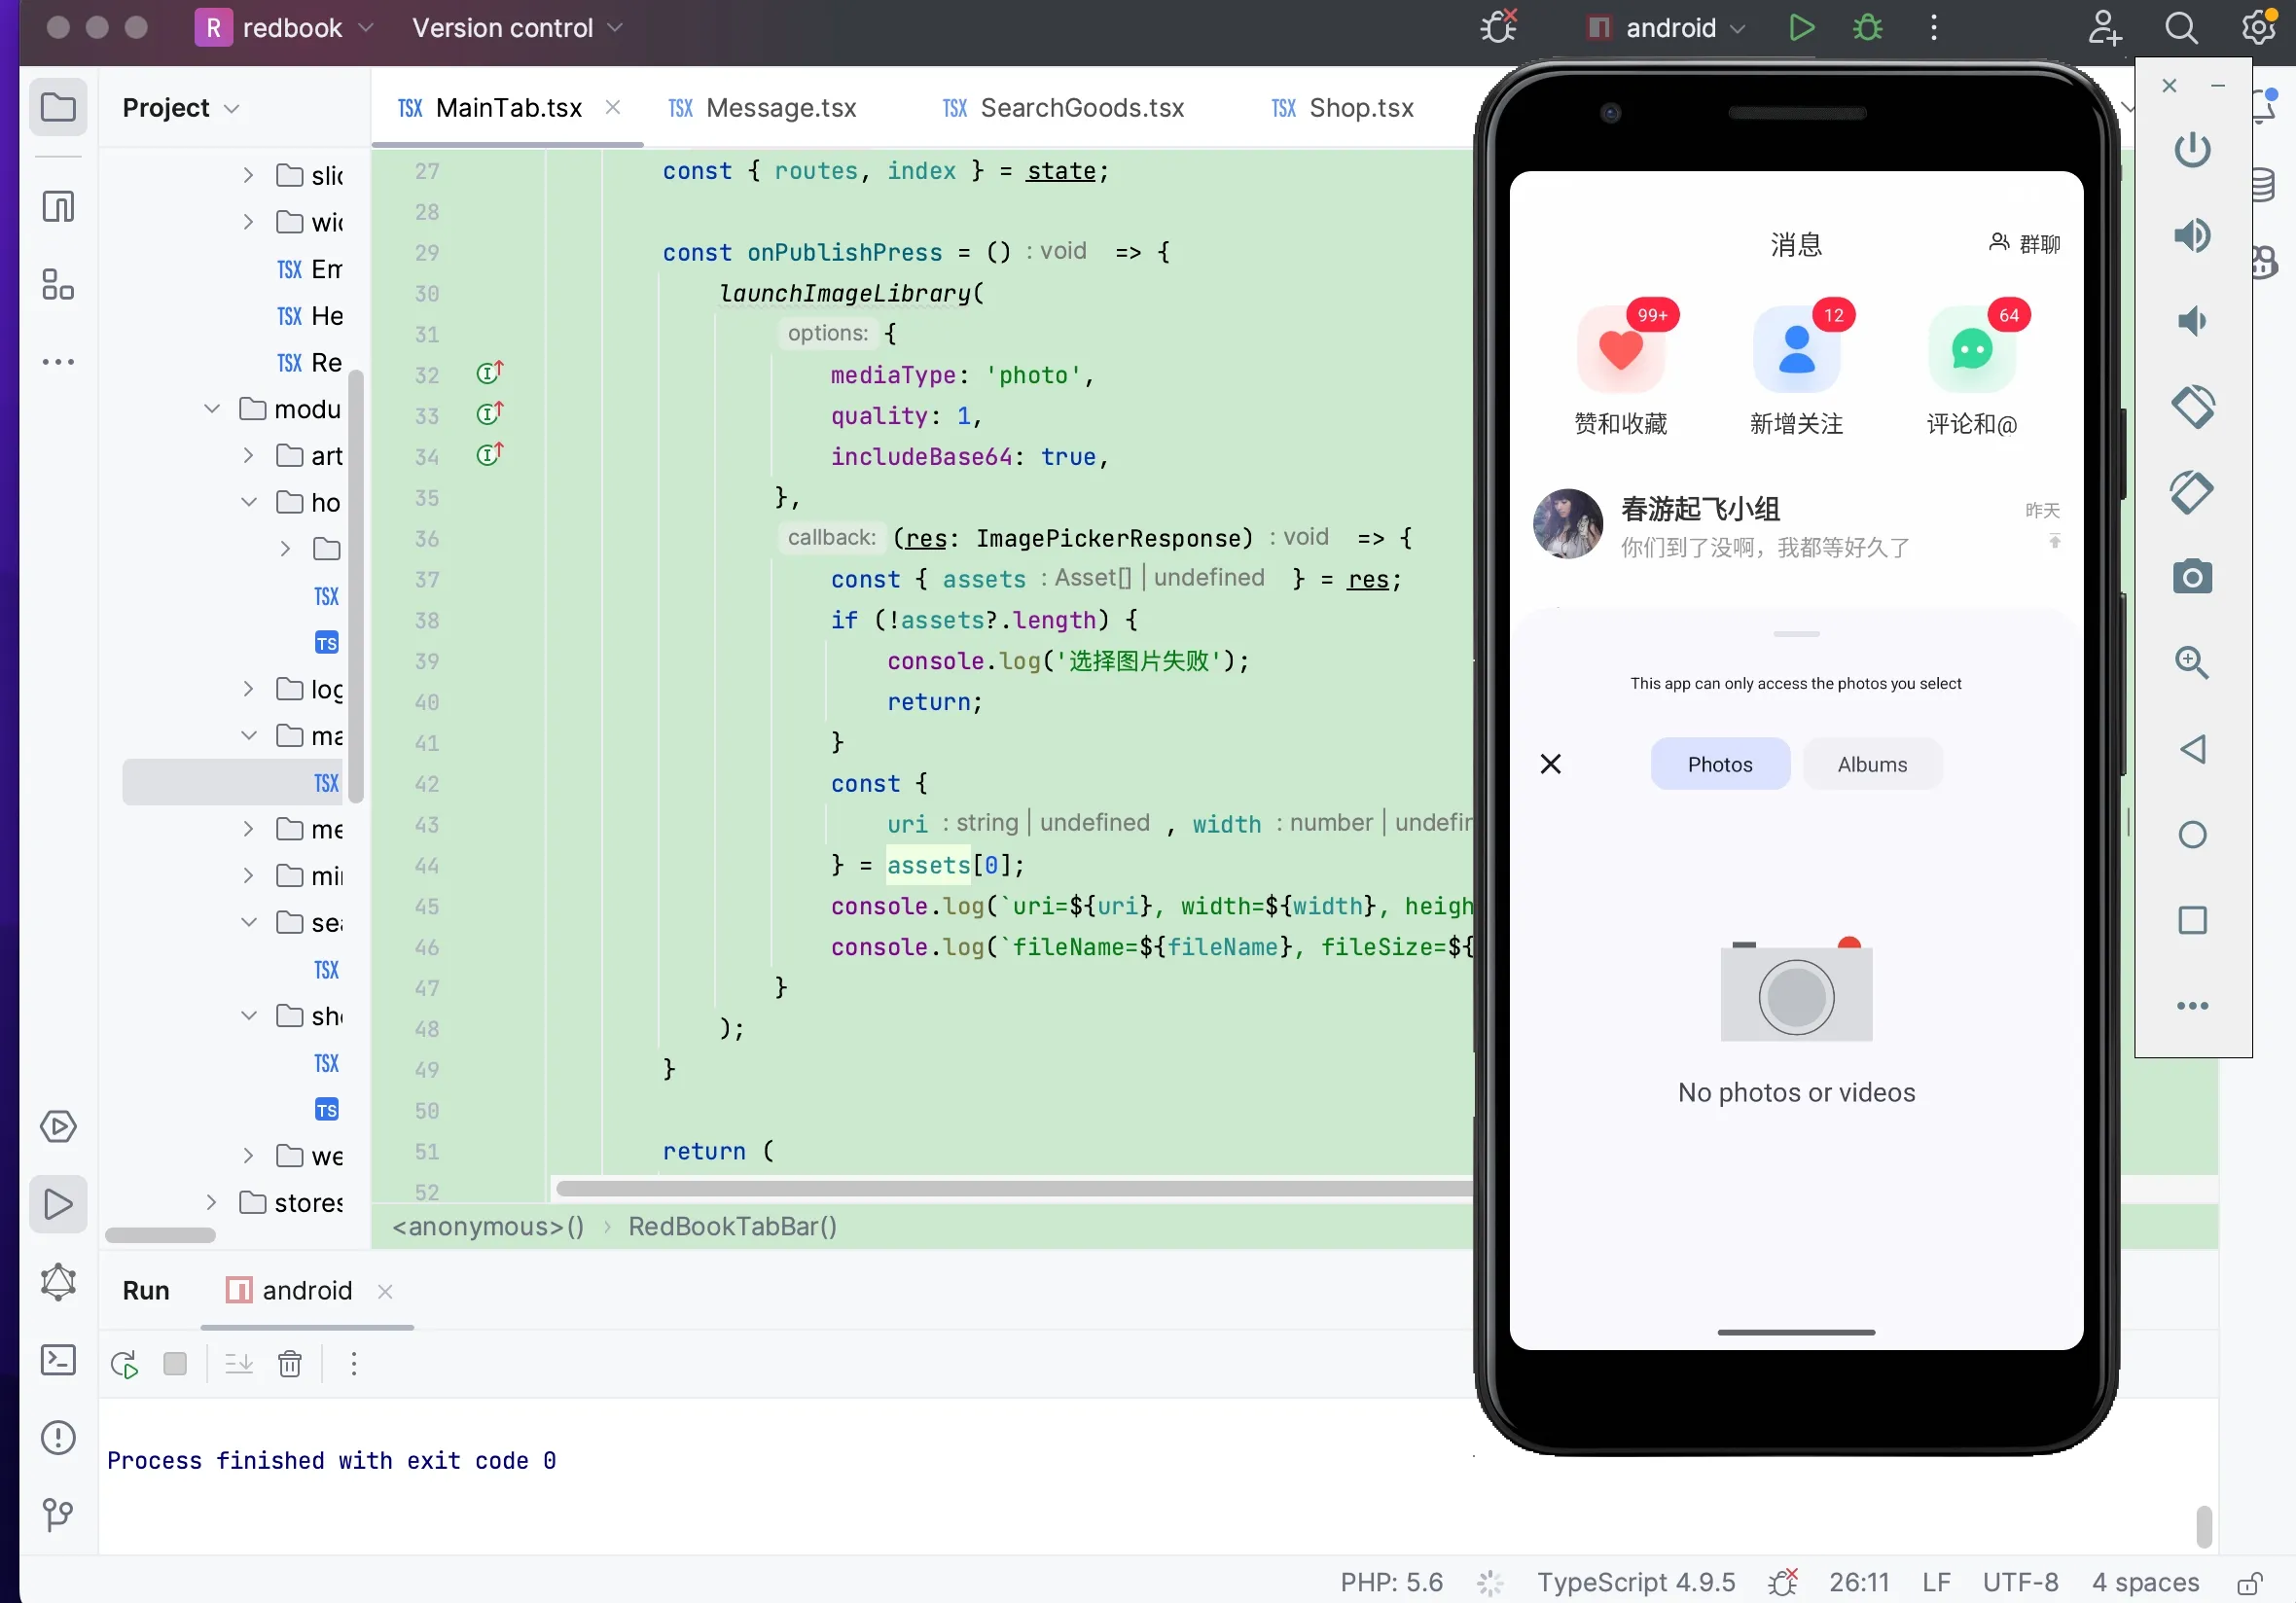Select the Albums button in photo picker
This screenshot has height=1603, width=2296.
[1872, 764]
